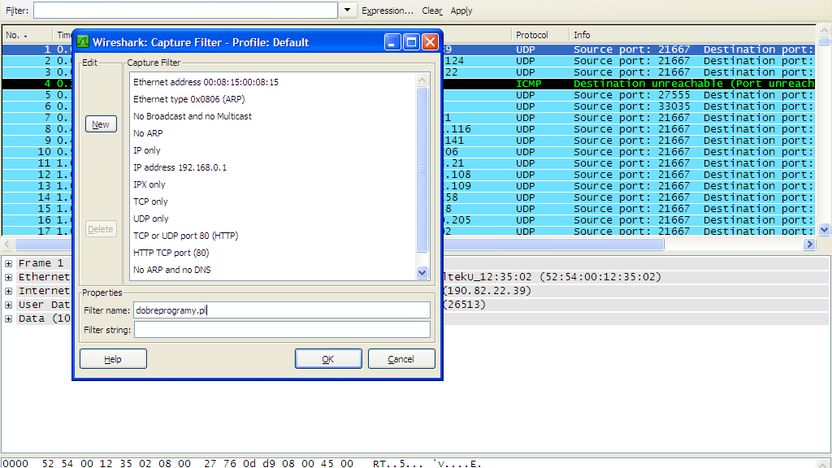The height and width of the screenshot is (468, 832).
Task: Select 'No Broadcast and no Multicast' filter
Action: (193, 116)
